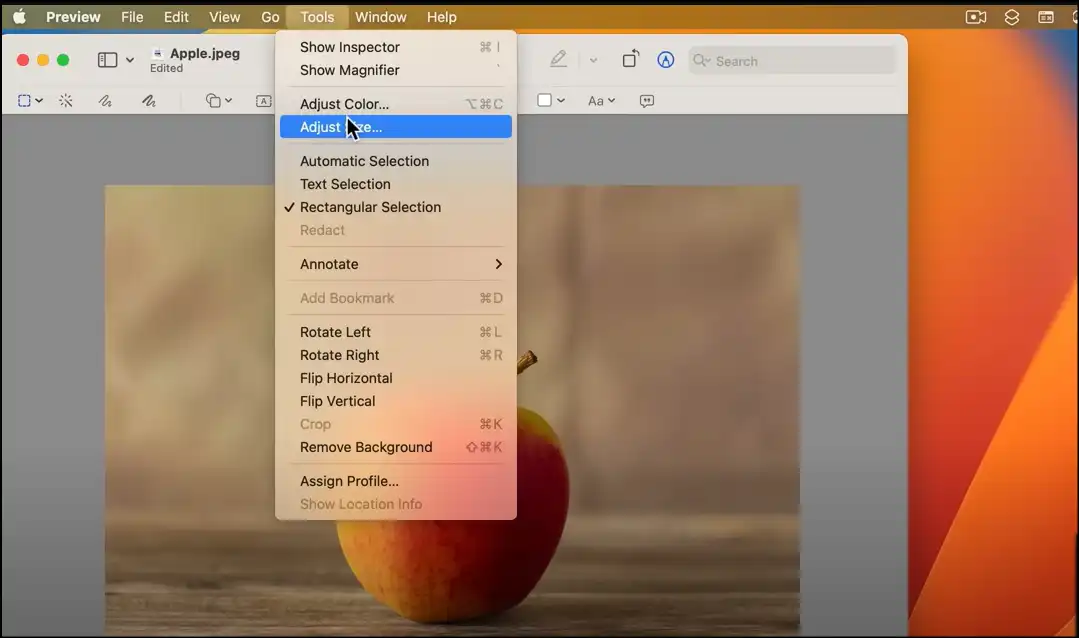The width and height of the screenshot is (1079, 638).
Task: Click the search magnifier icon
Action: click(x=701, y=61)
